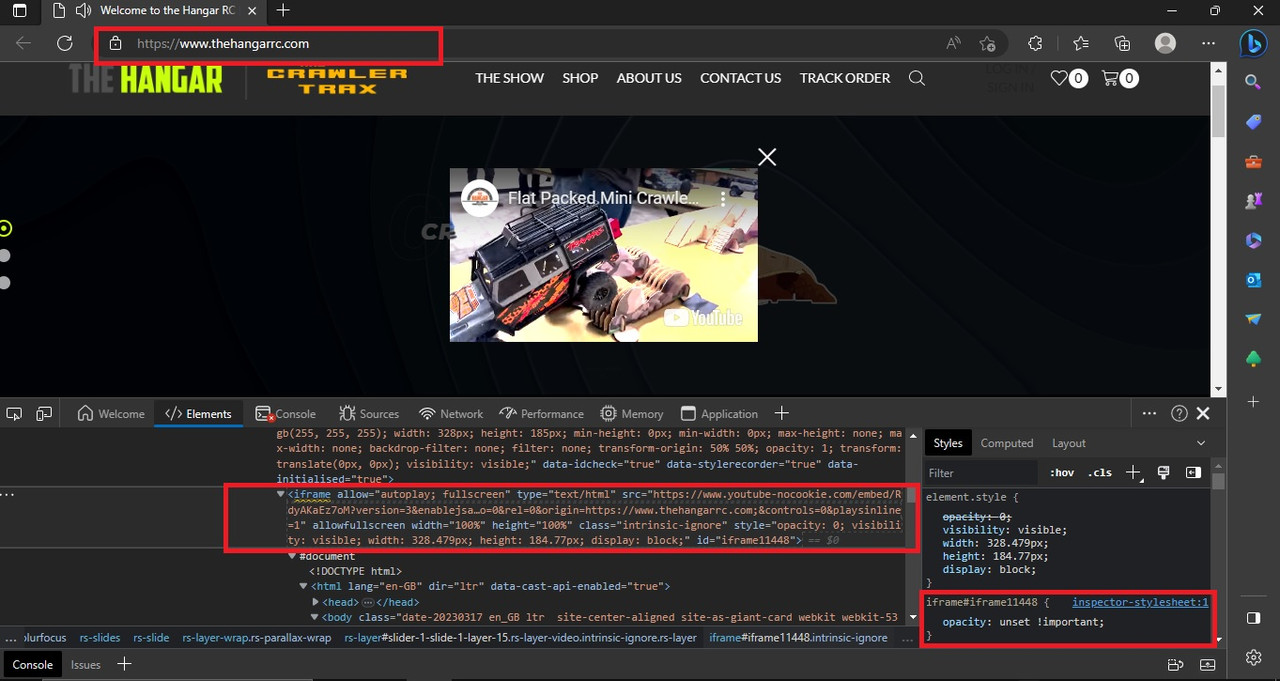Open the Issues drawer tab
The image size is (1280, 681).
click(x=86, y=664)
